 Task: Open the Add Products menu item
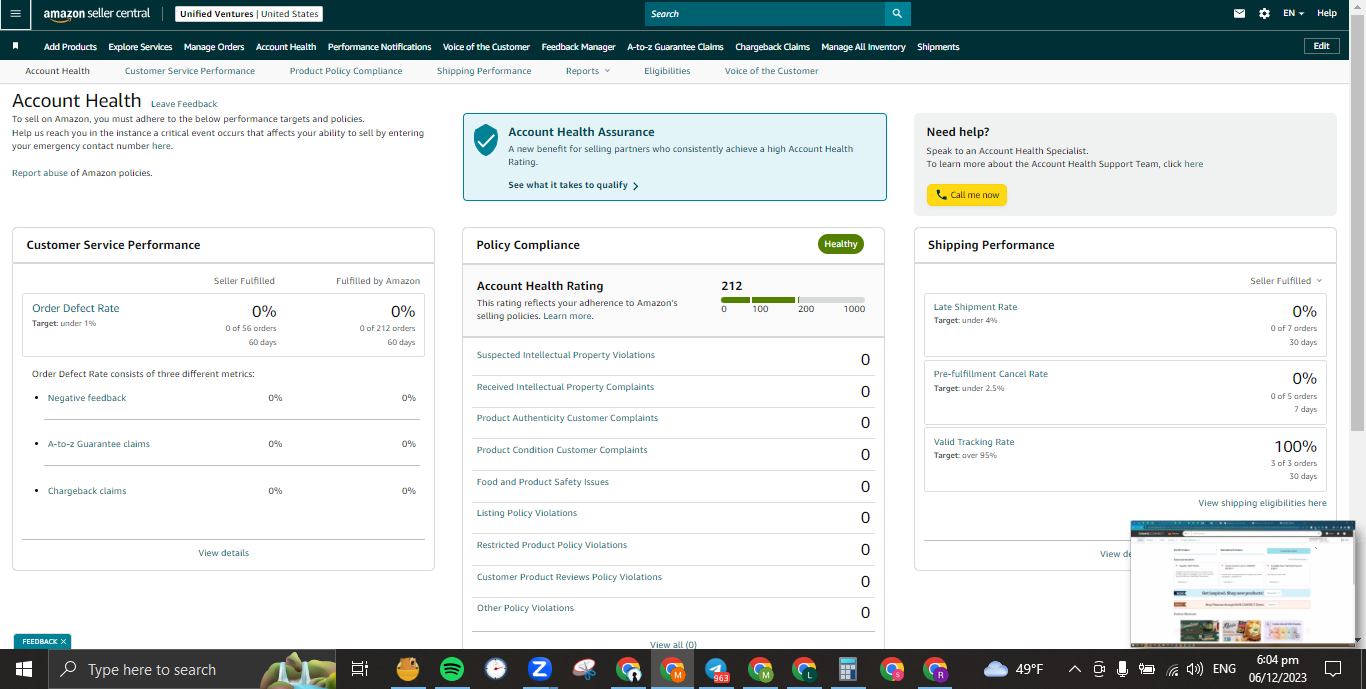pos(70,47)
